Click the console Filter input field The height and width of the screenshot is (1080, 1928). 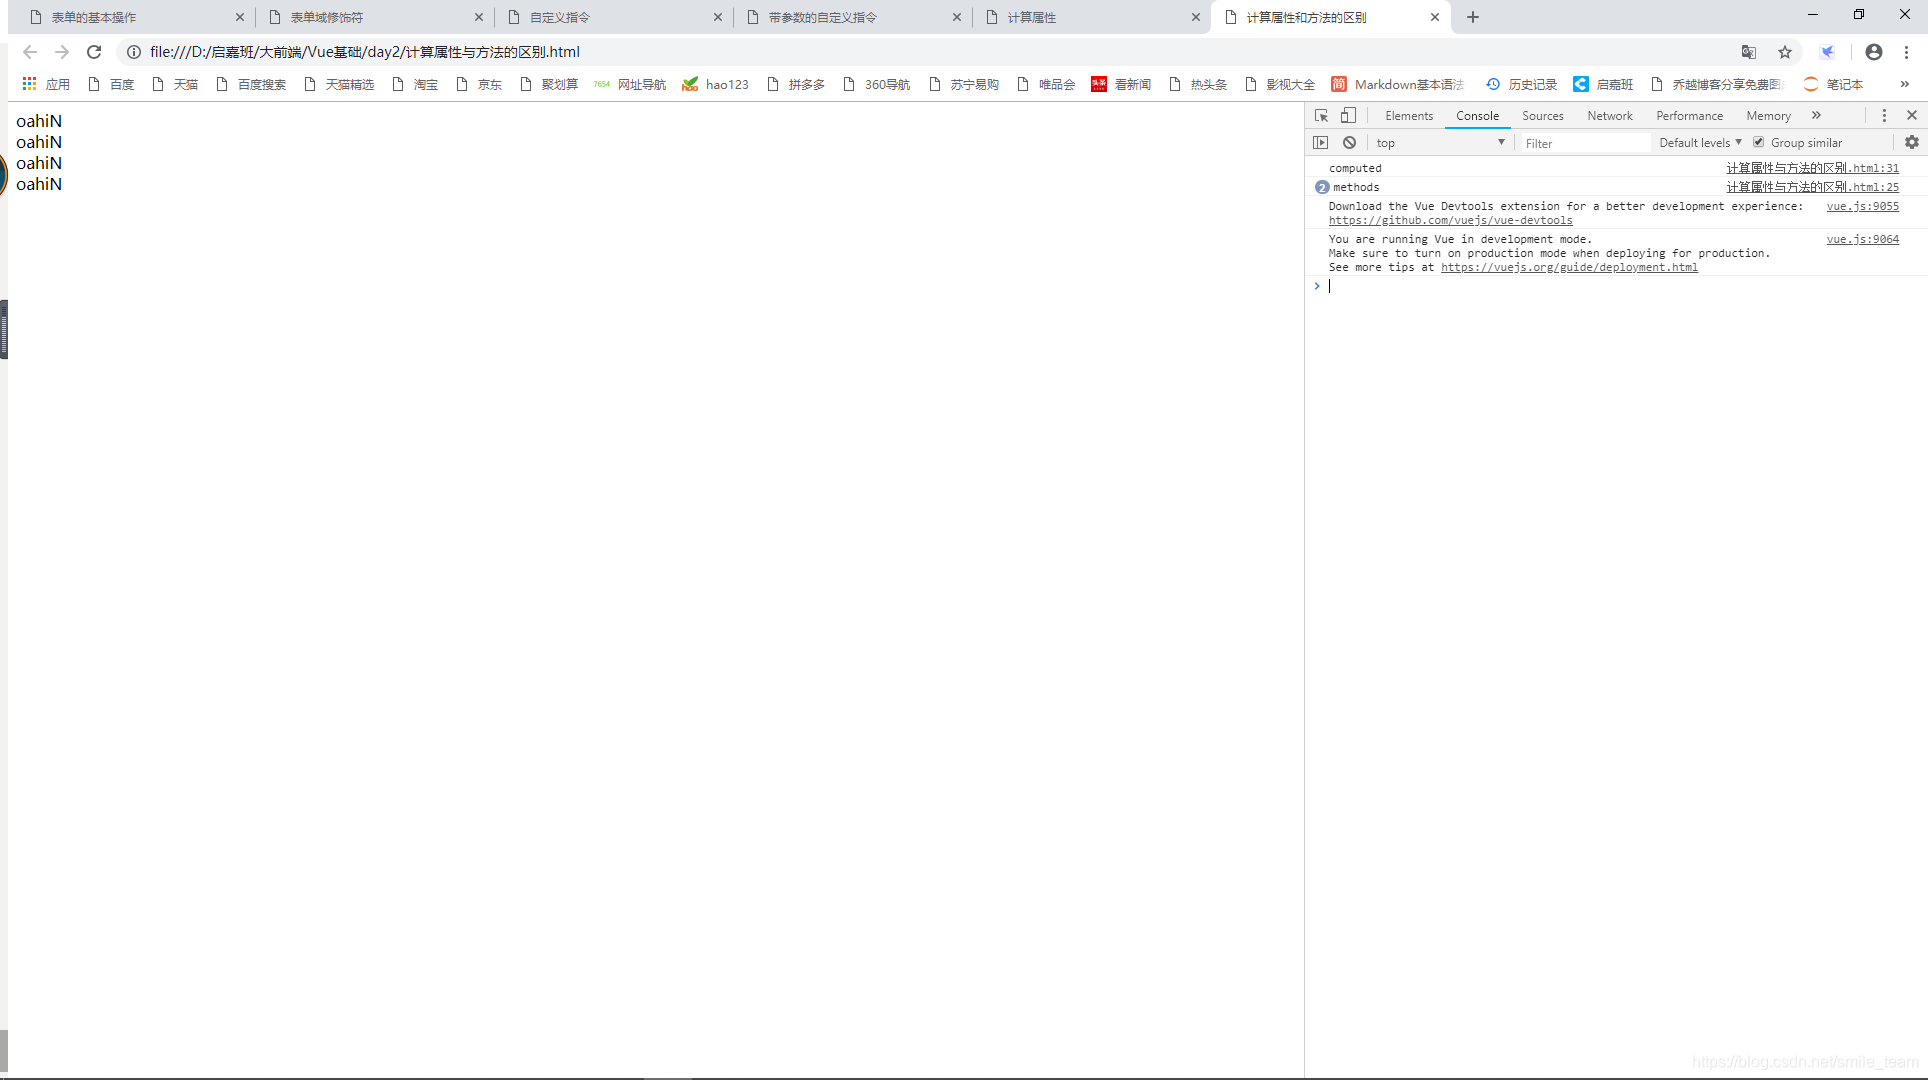tap(1585, 143)
